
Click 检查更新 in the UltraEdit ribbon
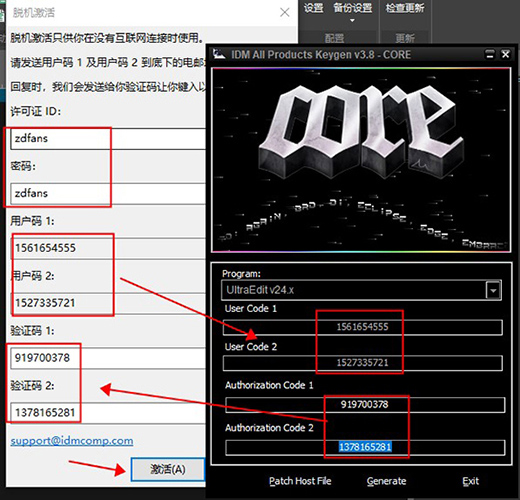click(405, 8)
